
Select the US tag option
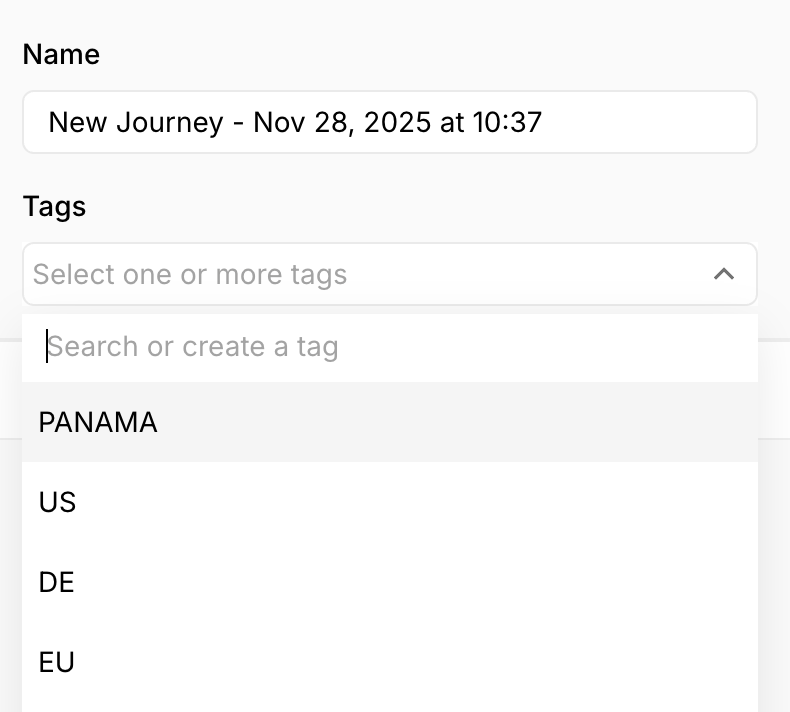(58, 502)
